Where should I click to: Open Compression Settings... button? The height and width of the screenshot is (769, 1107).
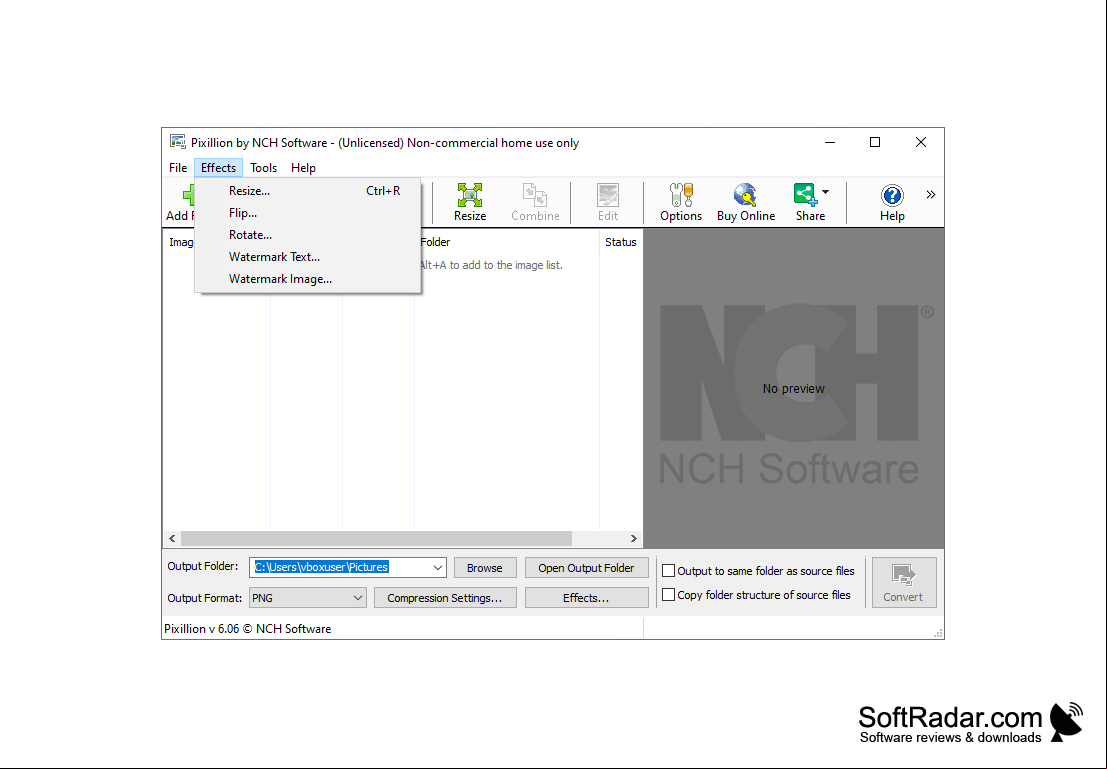point(445,597)
